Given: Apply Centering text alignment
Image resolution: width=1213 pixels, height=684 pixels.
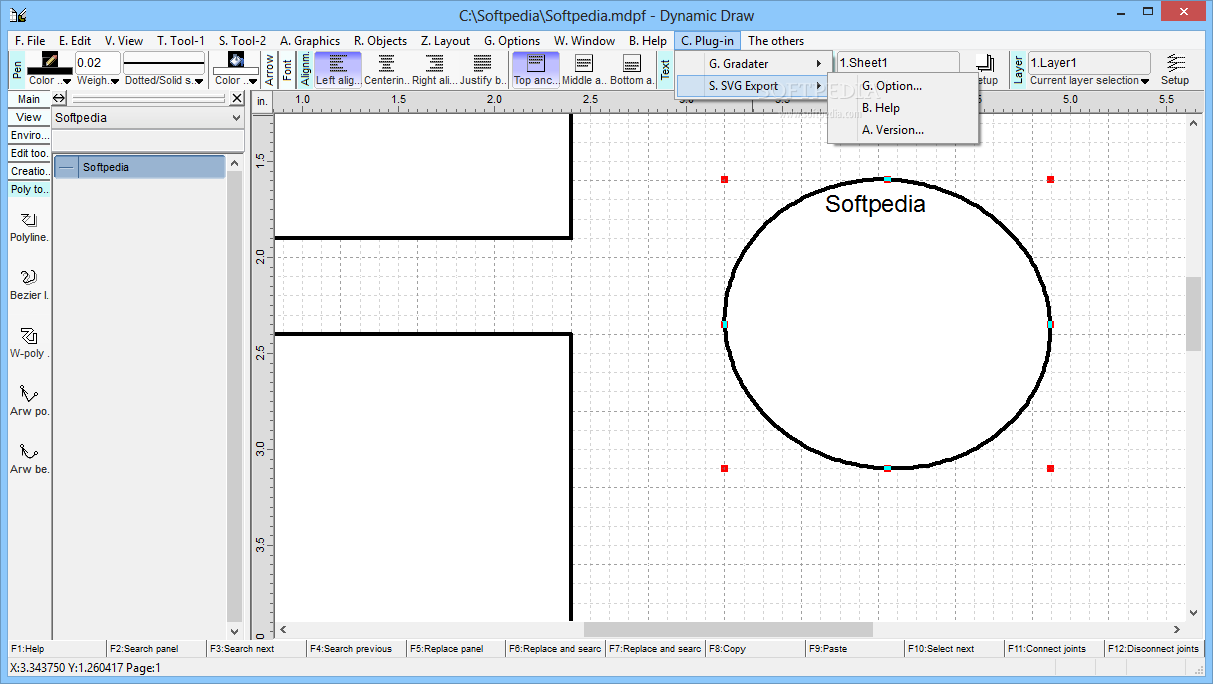Looking at the screenshot, I should point(386,69).
